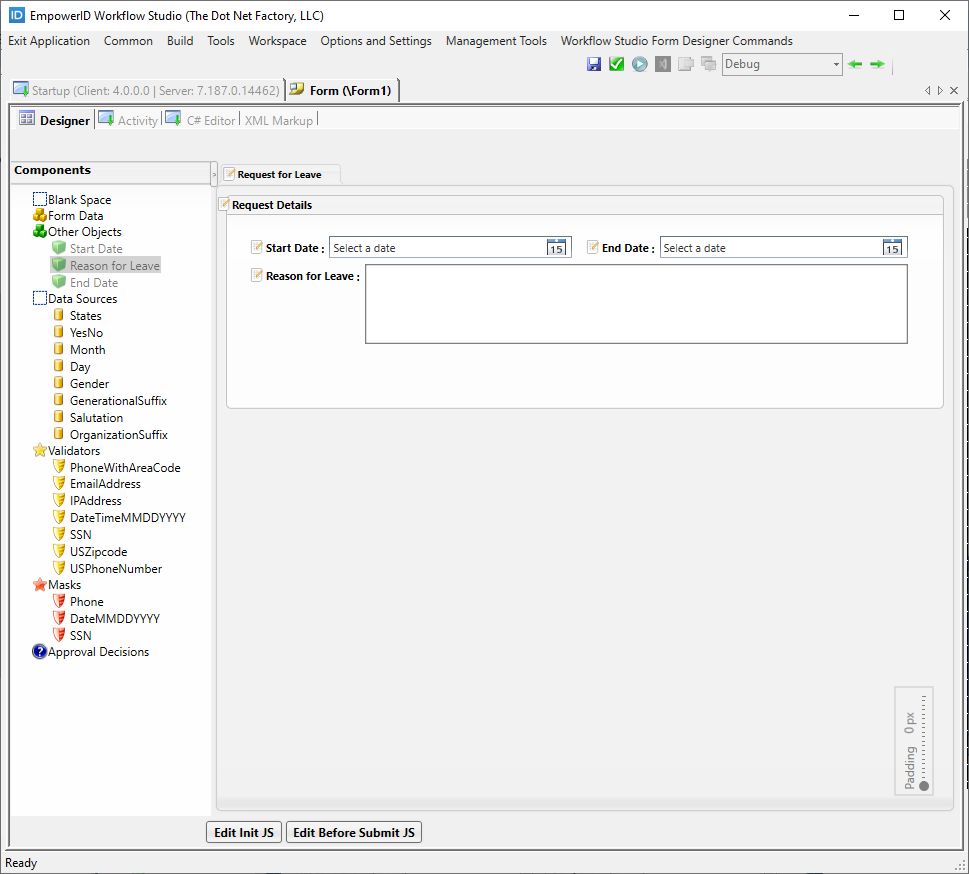This screenshot has height=874, width=969.
Task: Click the Edit Init JS button
Action: pos(244,833)
